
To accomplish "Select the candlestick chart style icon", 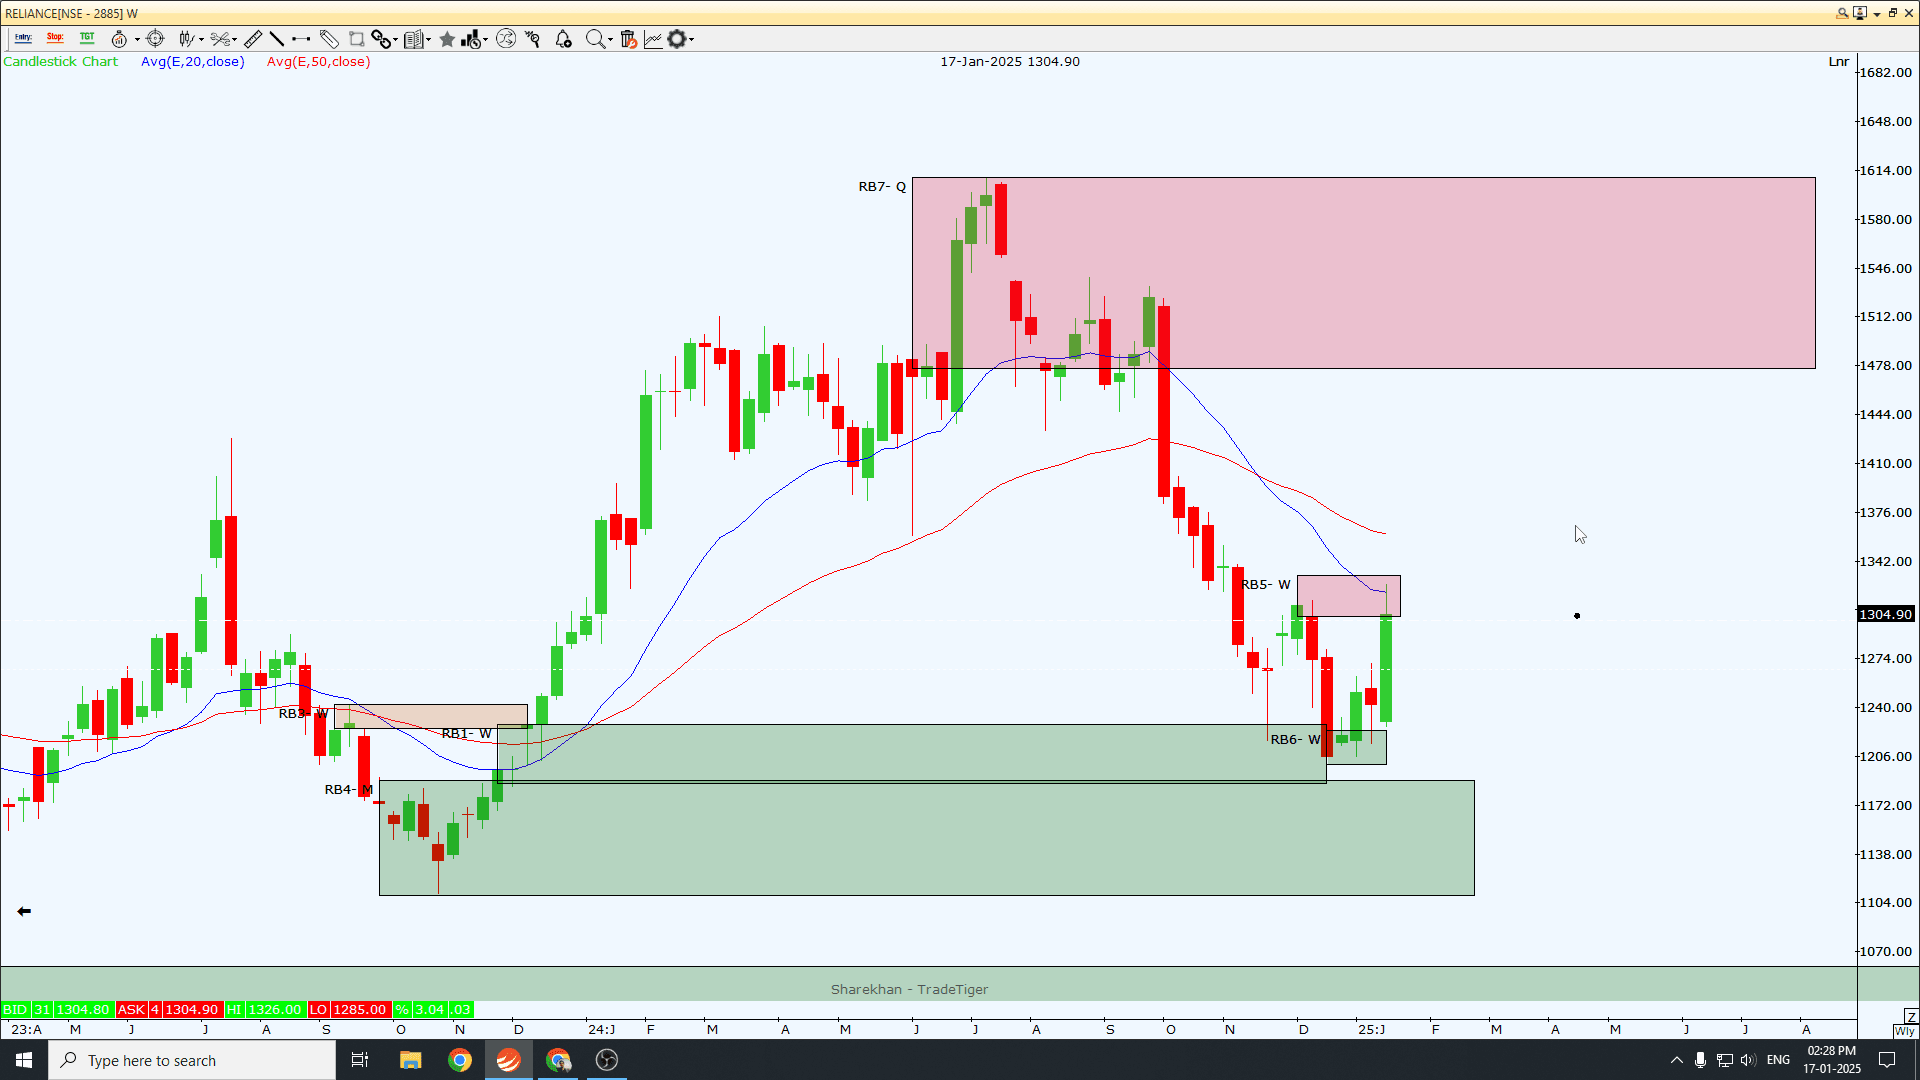I will tap(186, 39).
